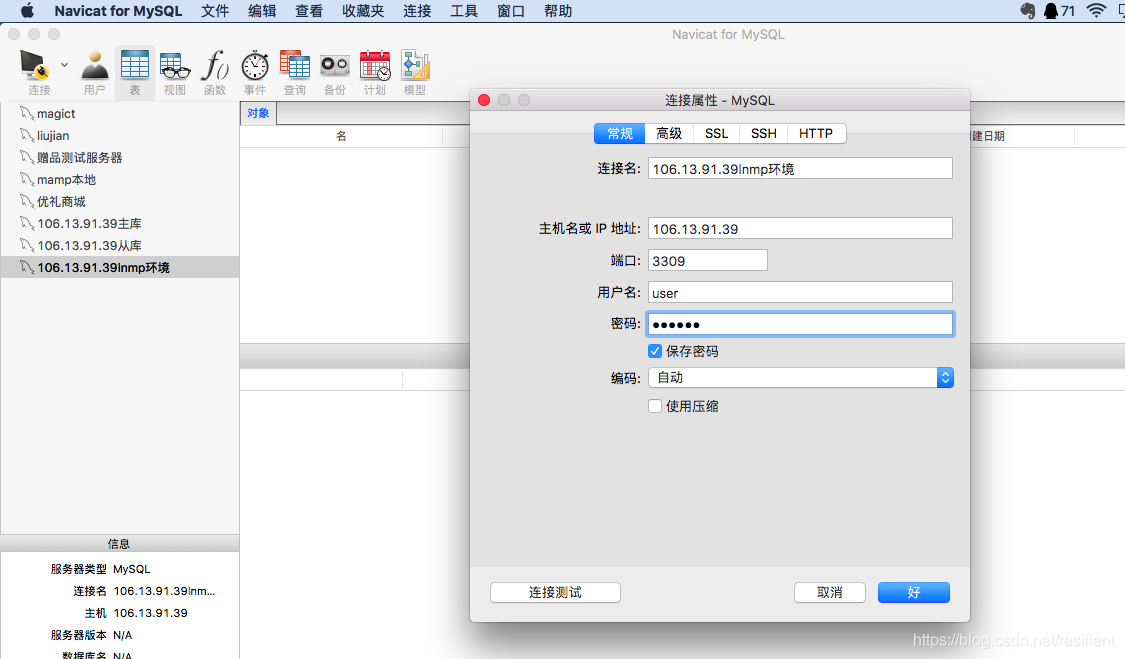Click the notification bell icon showing 71
Image resolution: width=1125 pixels, height=659 pixels.
(1059, 11)
